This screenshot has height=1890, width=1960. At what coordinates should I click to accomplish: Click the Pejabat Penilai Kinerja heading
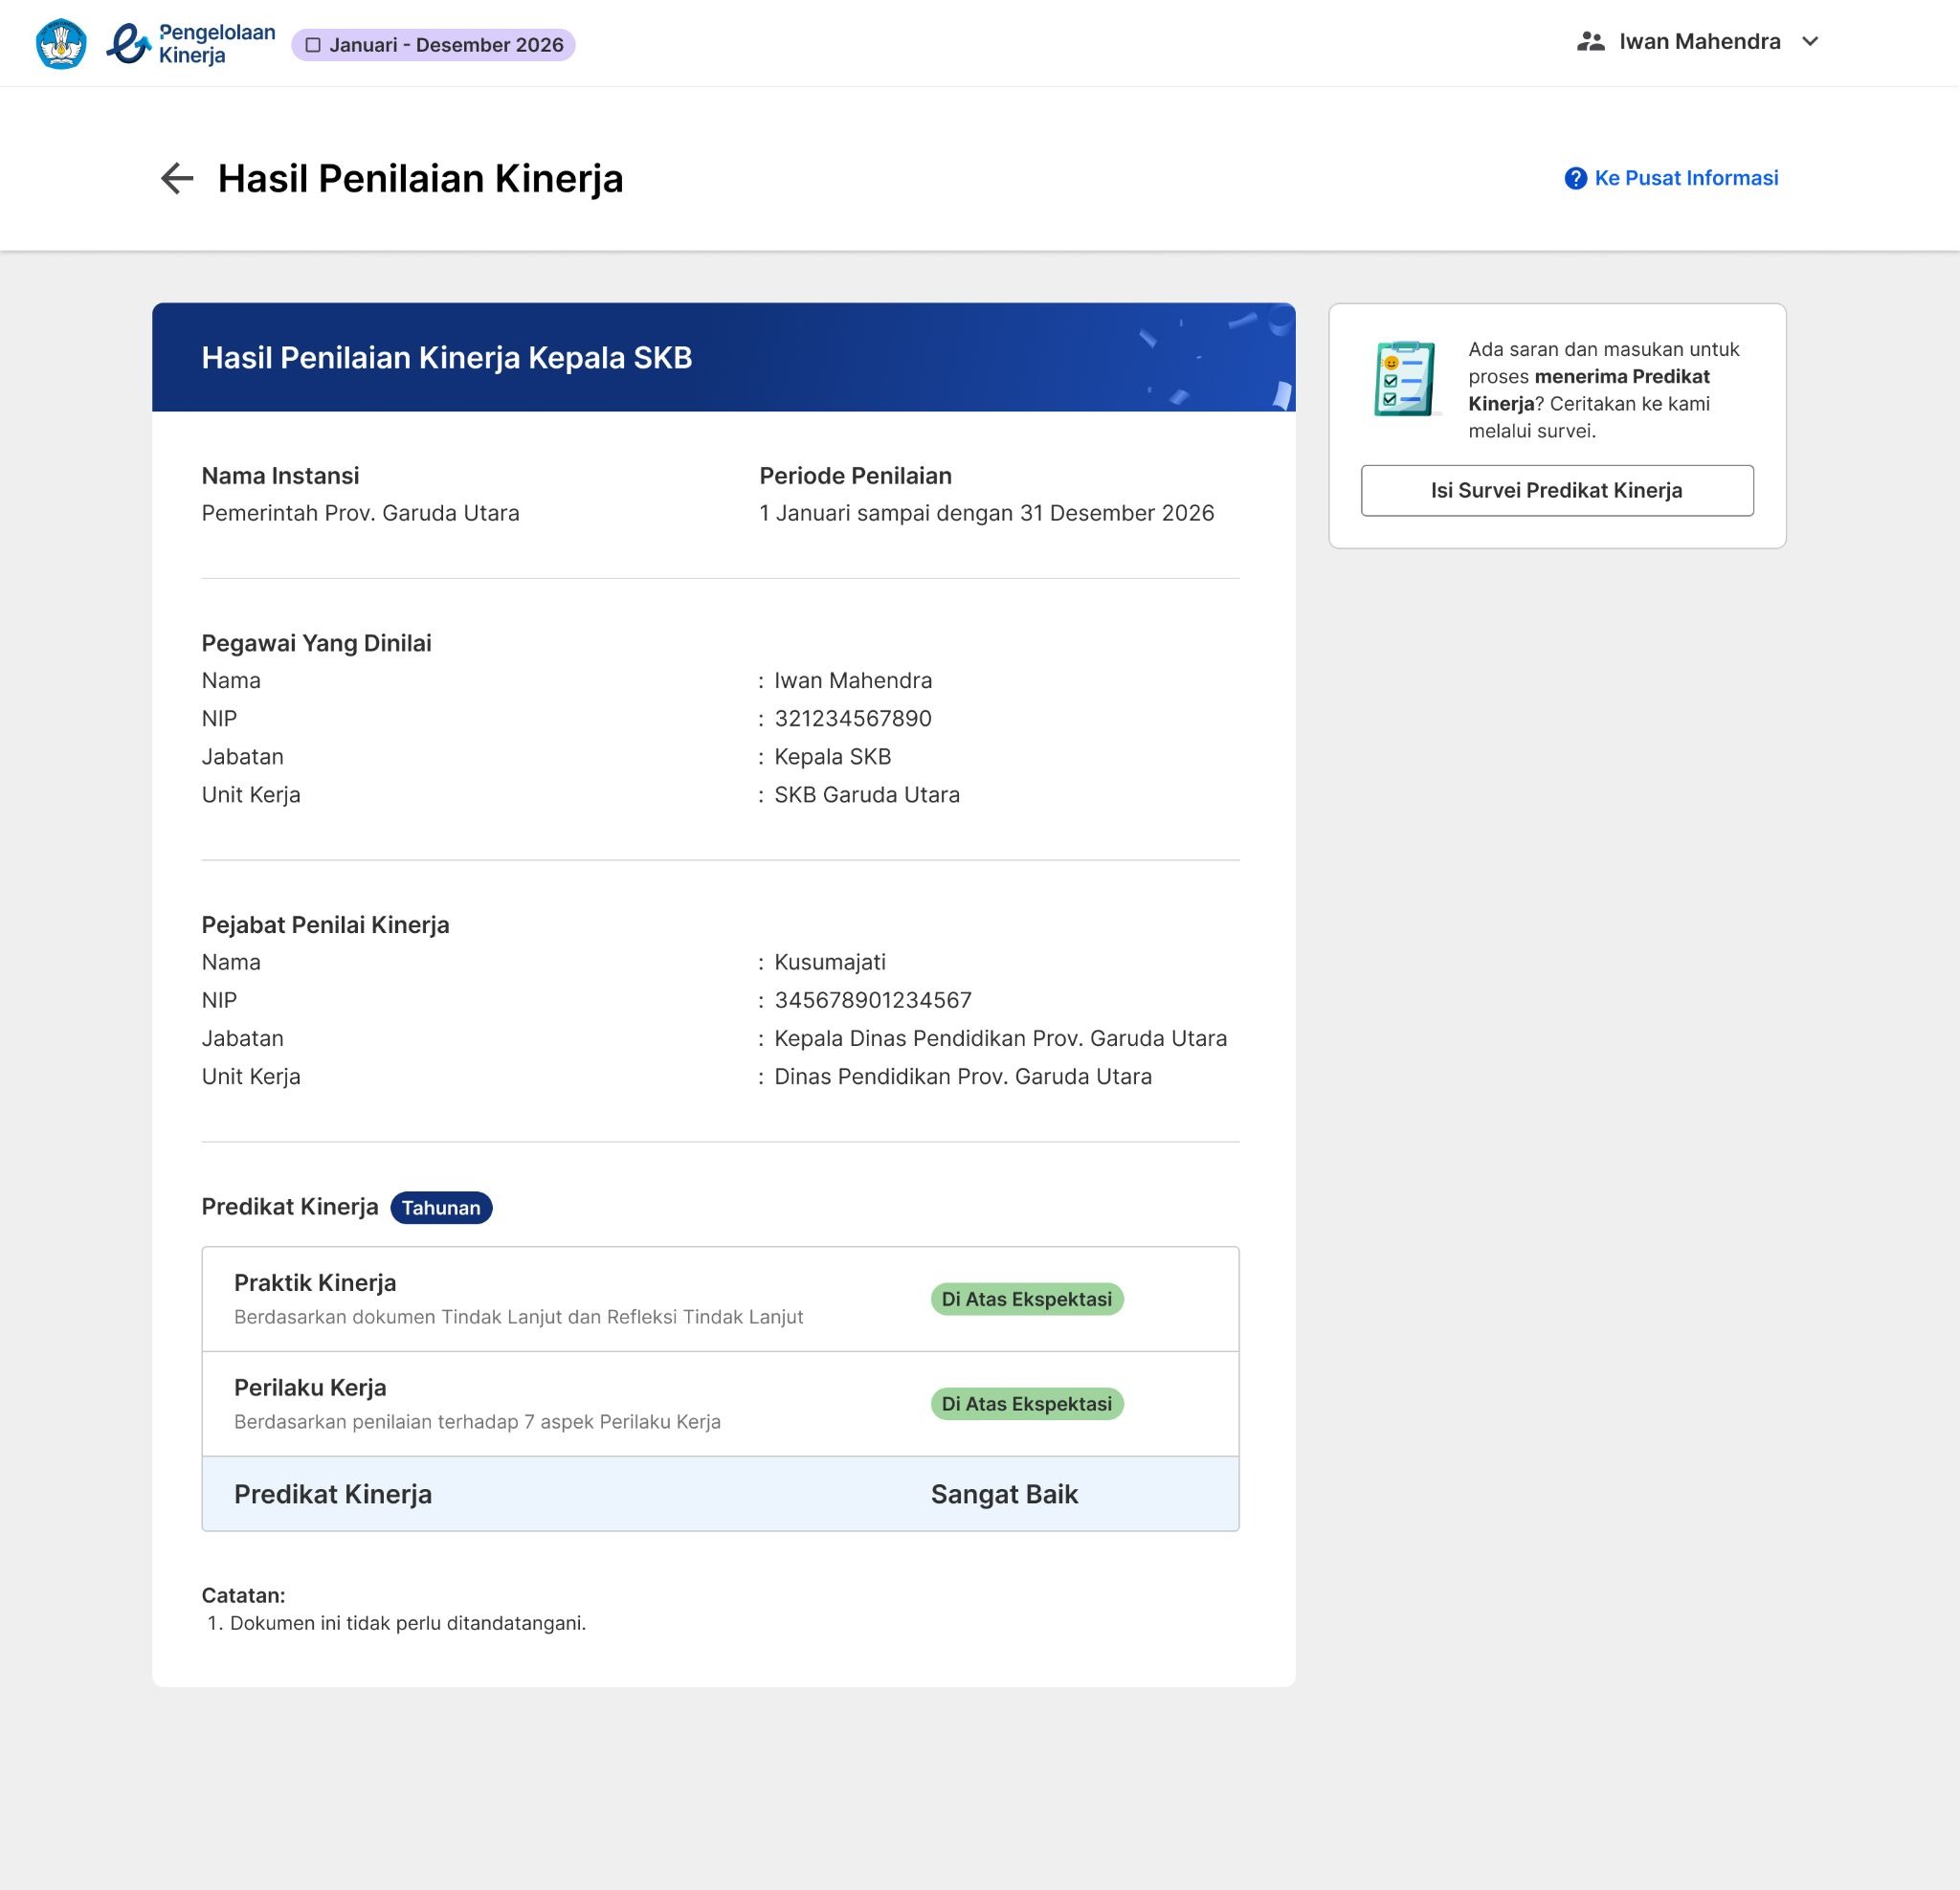tap(325, 925)
